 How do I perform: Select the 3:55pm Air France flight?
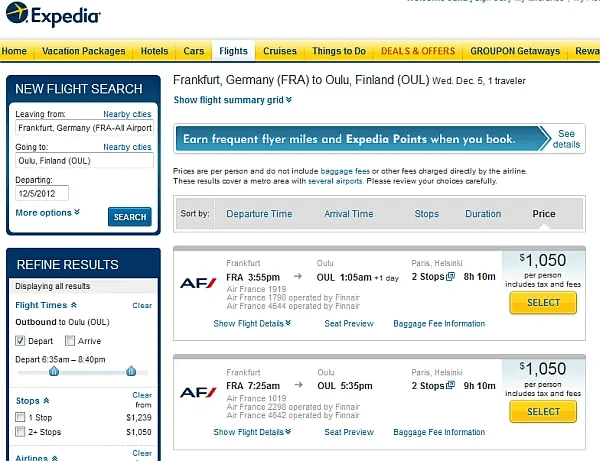coord(543,303)
